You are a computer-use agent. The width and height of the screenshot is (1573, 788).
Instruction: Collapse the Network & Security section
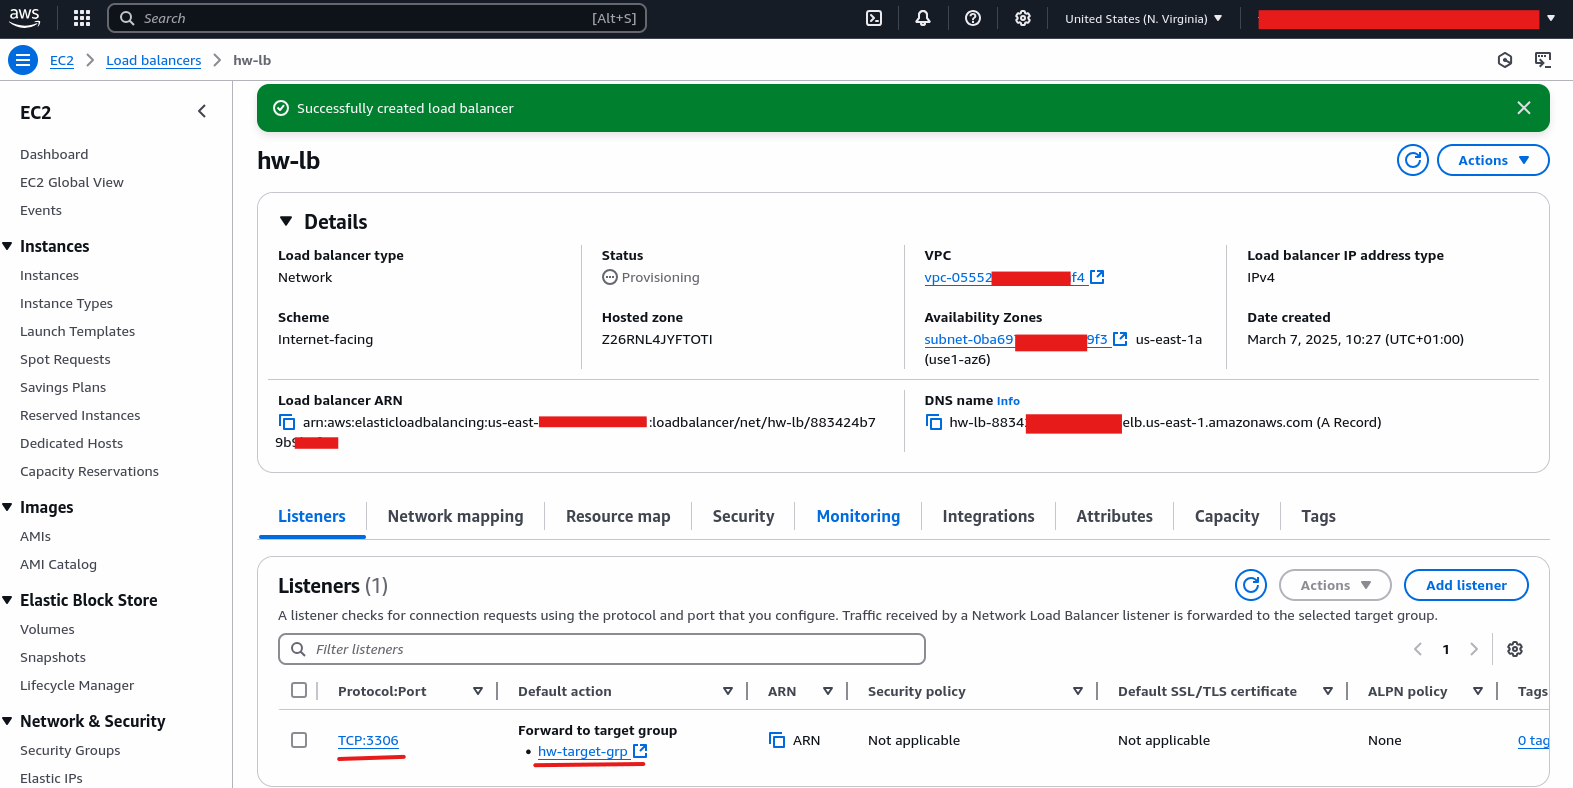[8, 721]
